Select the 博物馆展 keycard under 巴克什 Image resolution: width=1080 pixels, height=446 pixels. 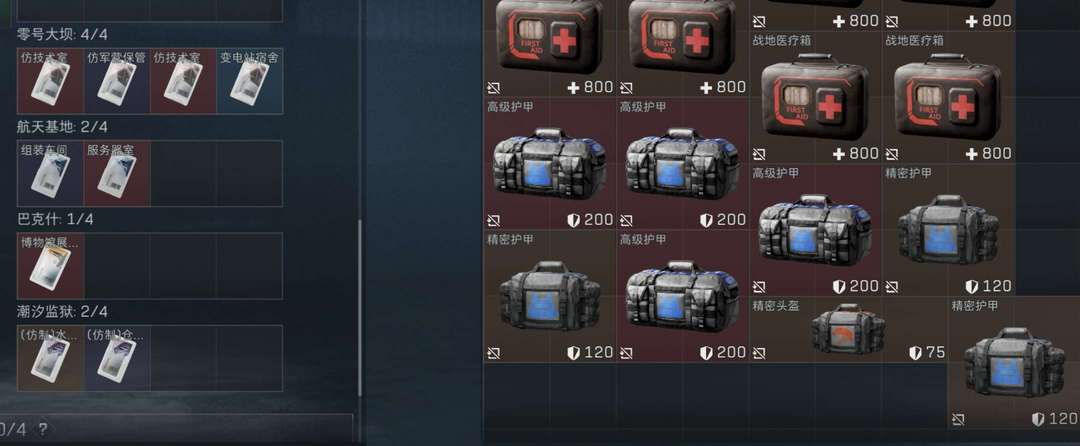click(x=50, y=266)
